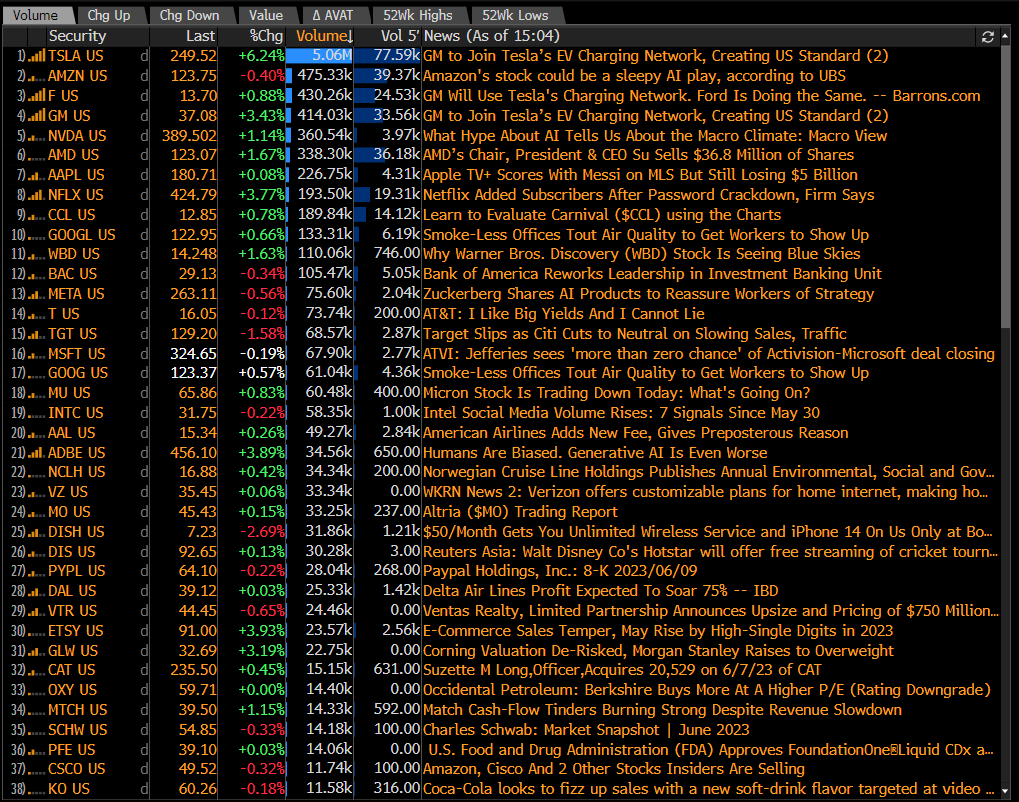The width and height of the screenshot is (1019, 802).
Task: Click the bars icon next to F US
Action: coord(36,96)
